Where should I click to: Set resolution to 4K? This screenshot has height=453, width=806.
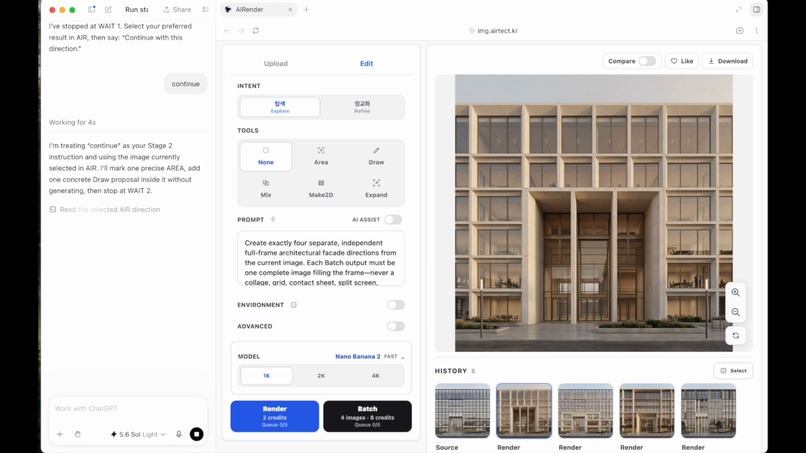(x=375, y=375)
